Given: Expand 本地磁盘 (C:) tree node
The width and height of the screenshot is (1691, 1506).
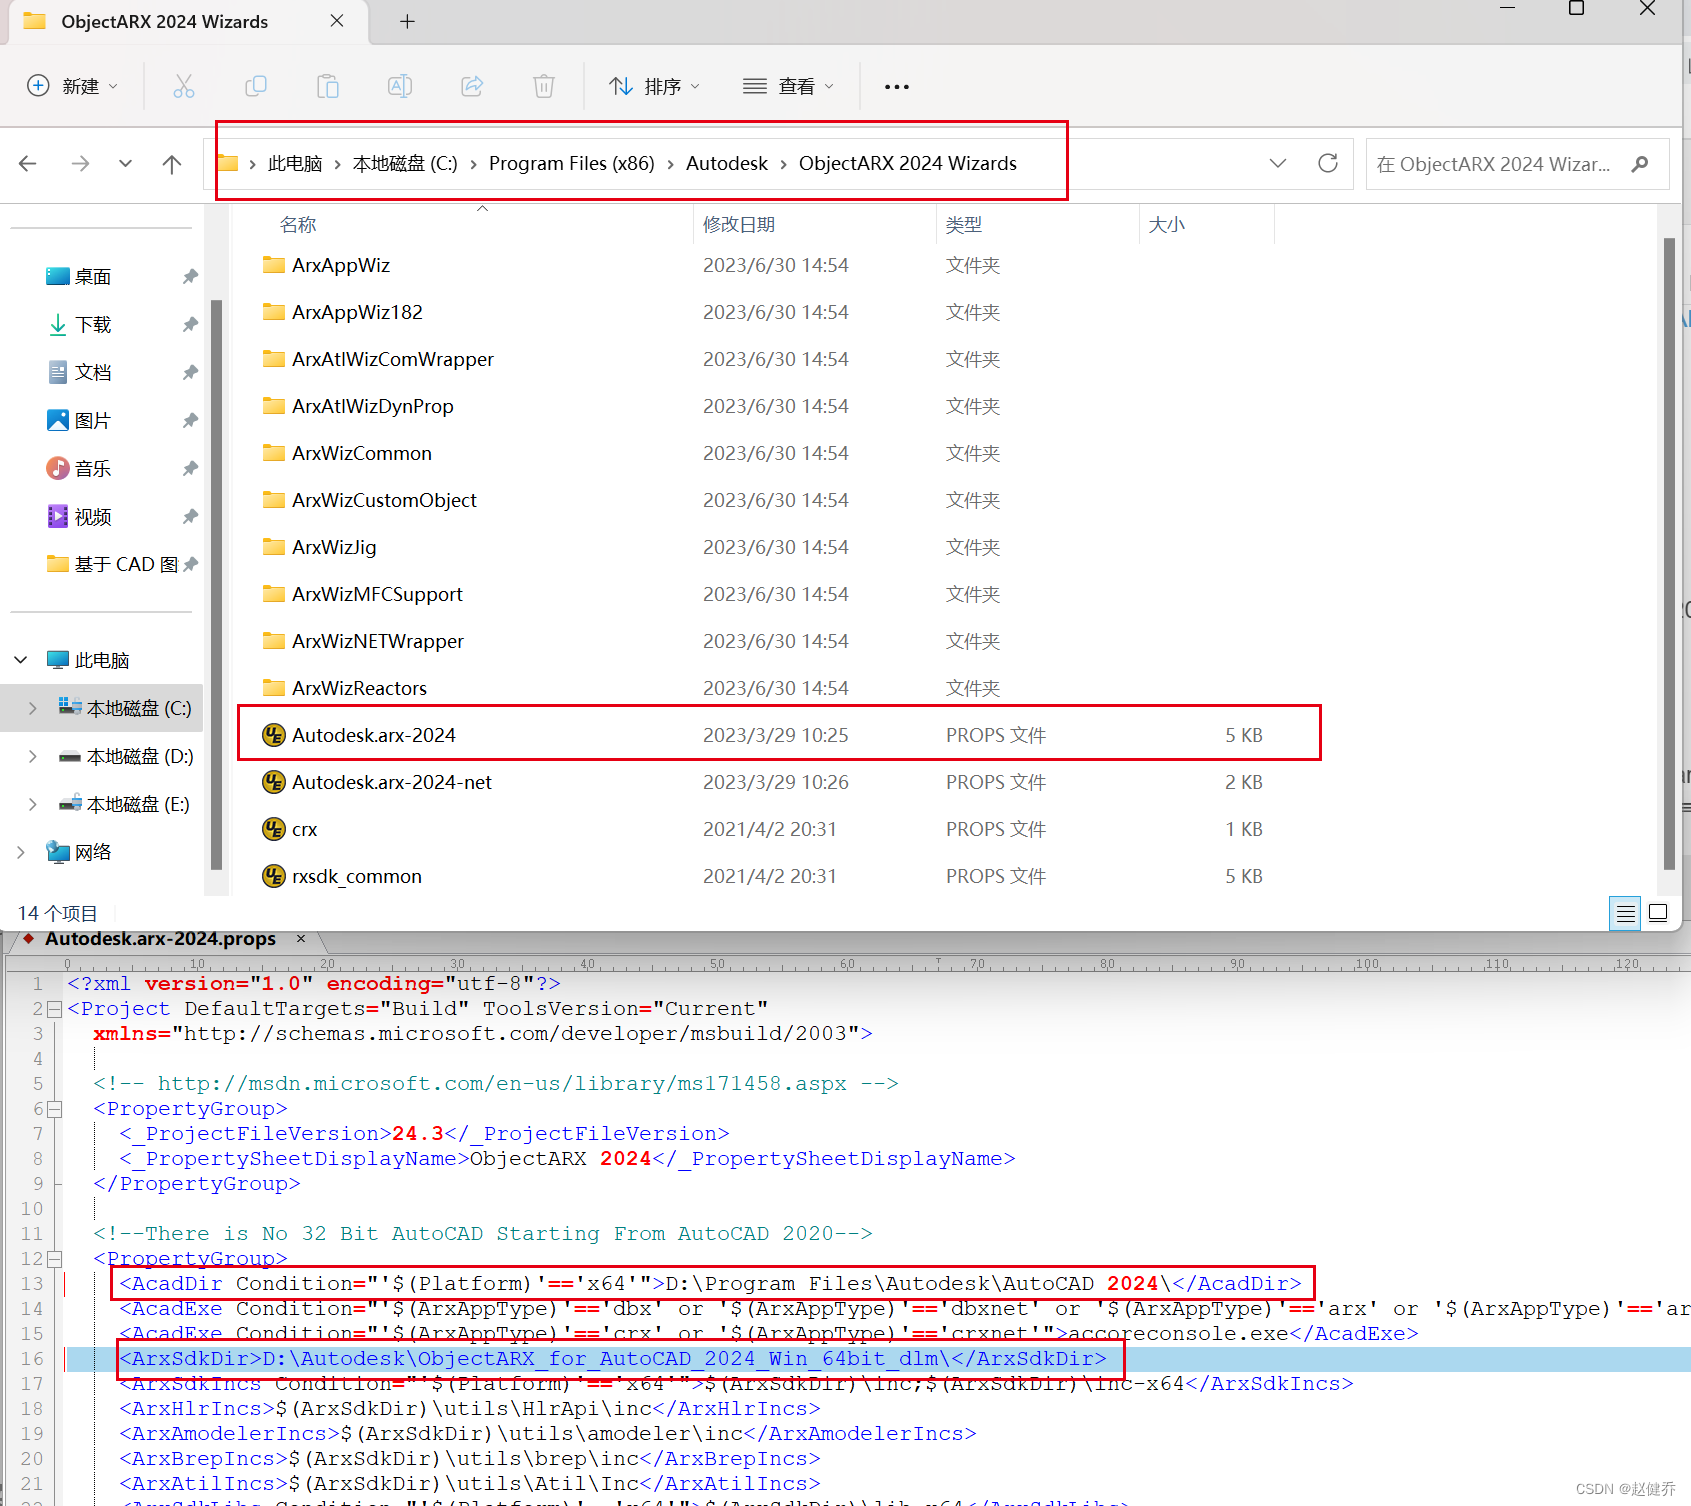Looking at the screenshot, I should pos(32,708).
